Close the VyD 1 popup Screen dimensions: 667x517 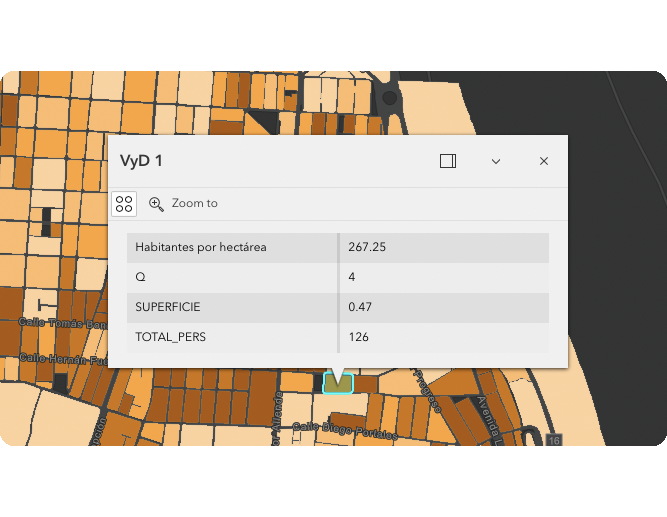544,161
